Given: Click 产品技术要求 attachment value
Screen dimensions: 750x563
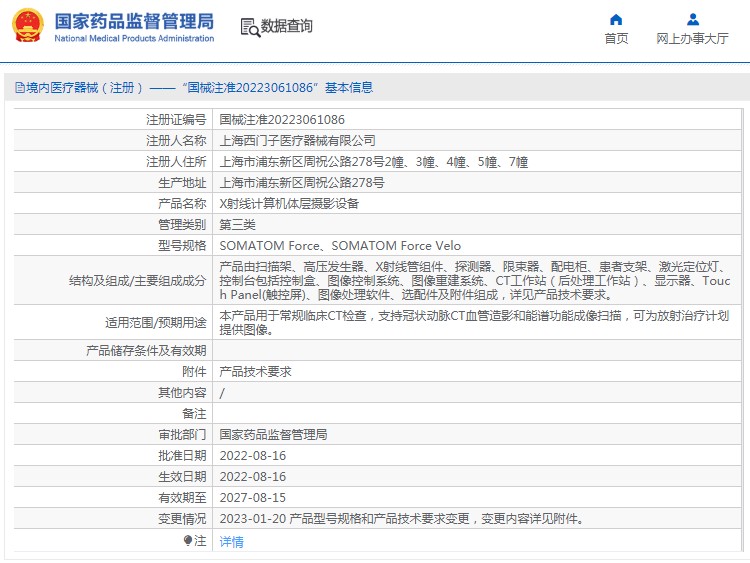Looking at the screenshot, I should [255, 372].
